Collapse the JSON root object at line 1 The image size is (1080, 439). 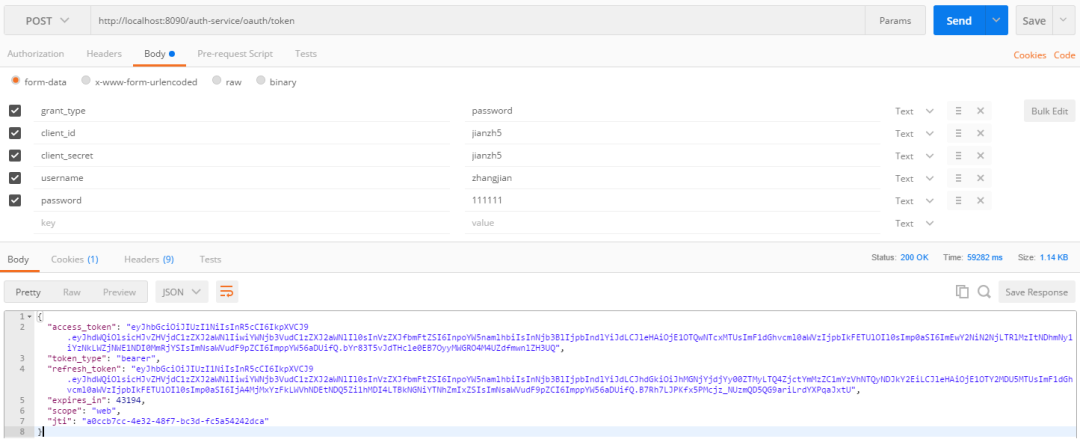(29, 318)
